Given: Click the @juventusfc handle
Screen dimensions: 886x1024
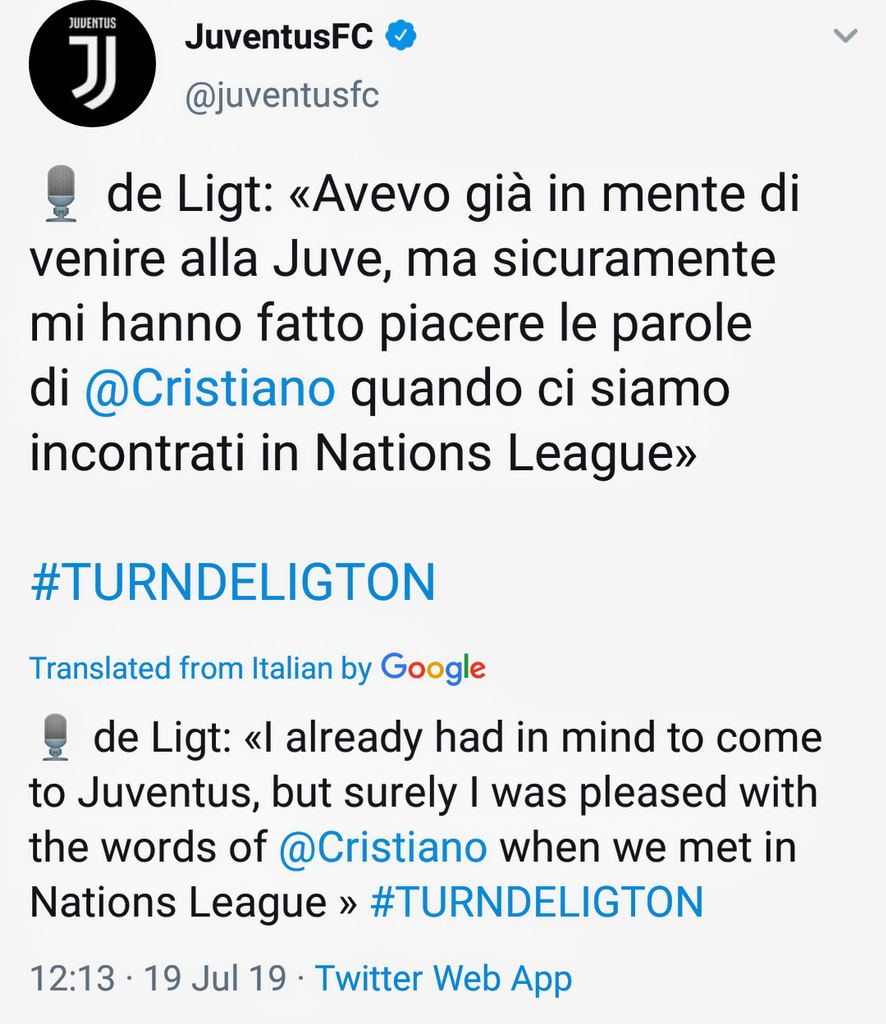Looking at the screenshot, I should point(282,96).
